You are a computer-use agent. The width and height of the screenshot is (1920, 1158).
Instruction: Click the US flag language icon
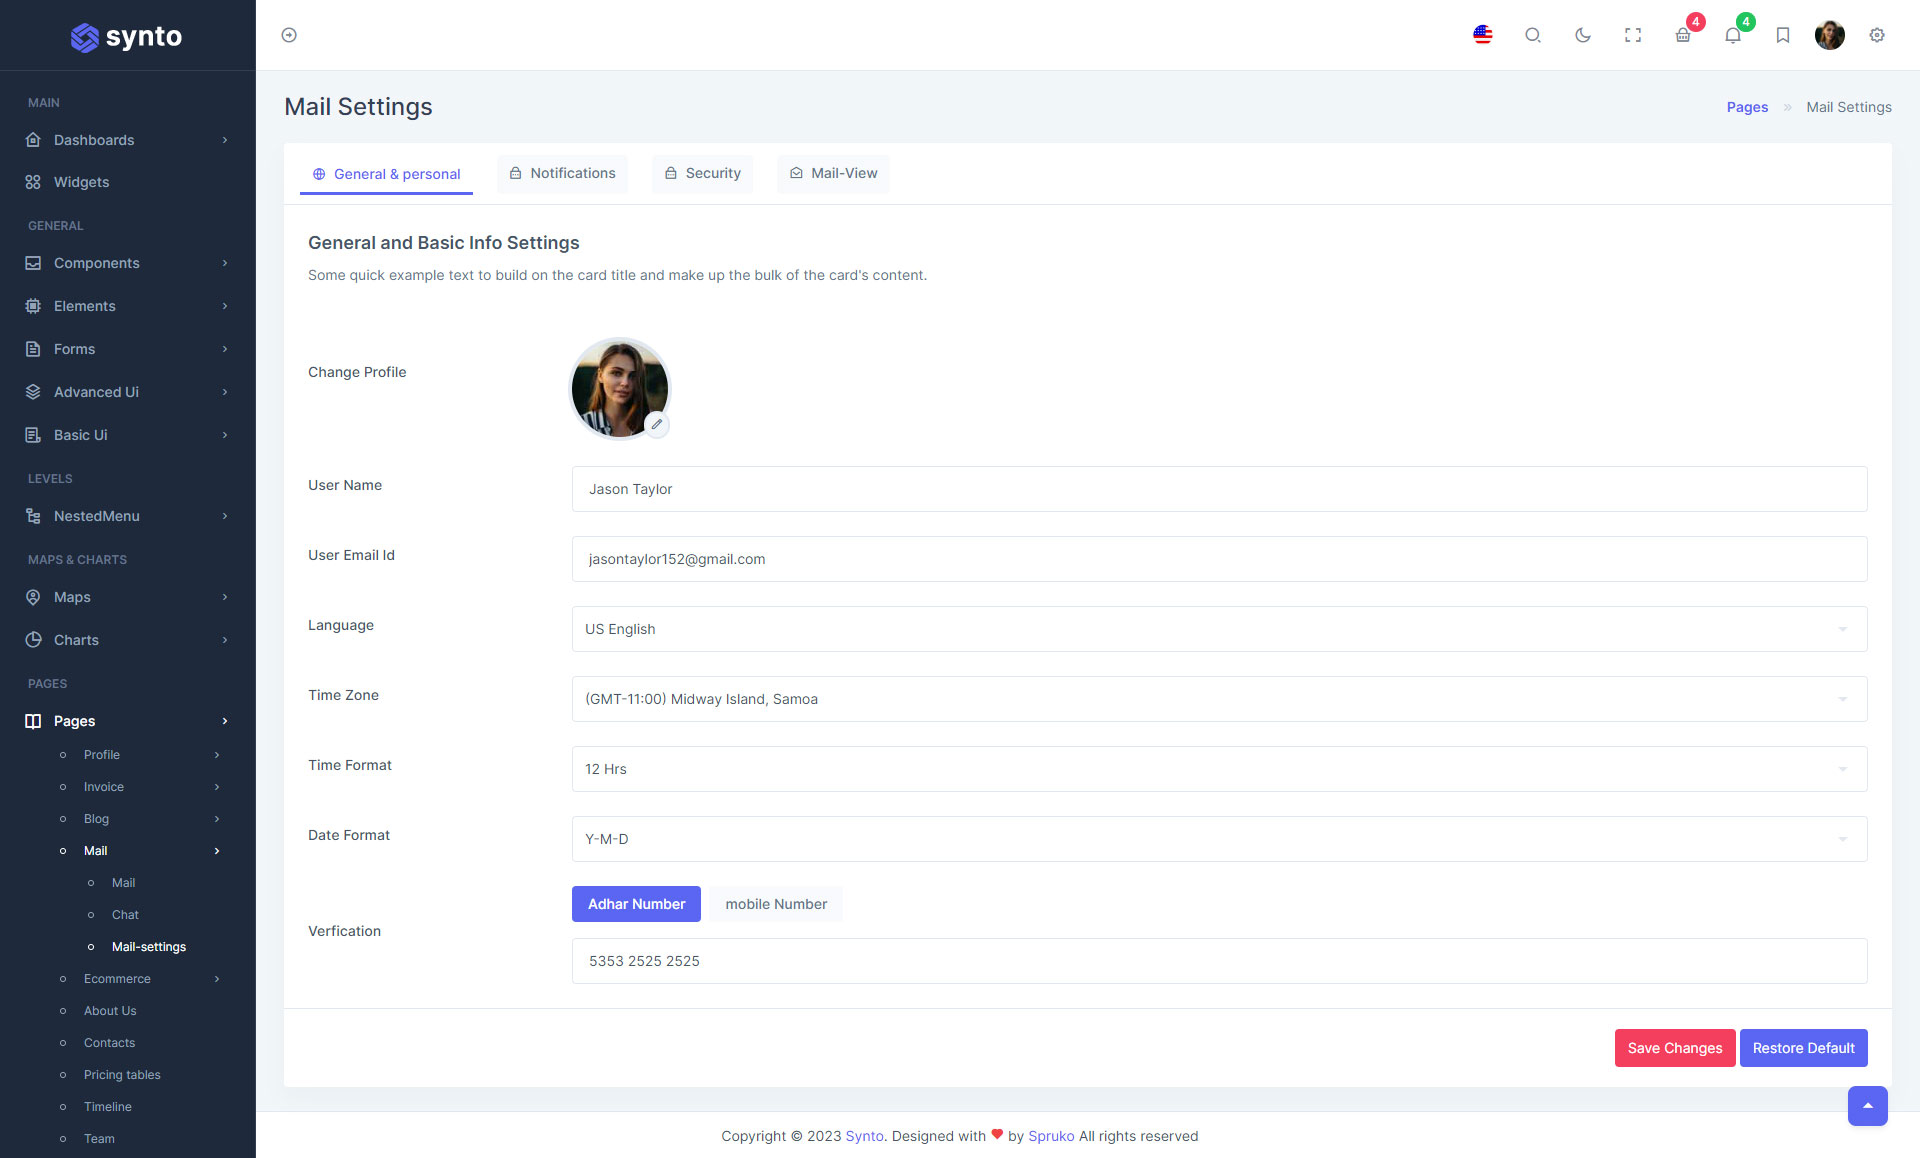(1482, 35)
